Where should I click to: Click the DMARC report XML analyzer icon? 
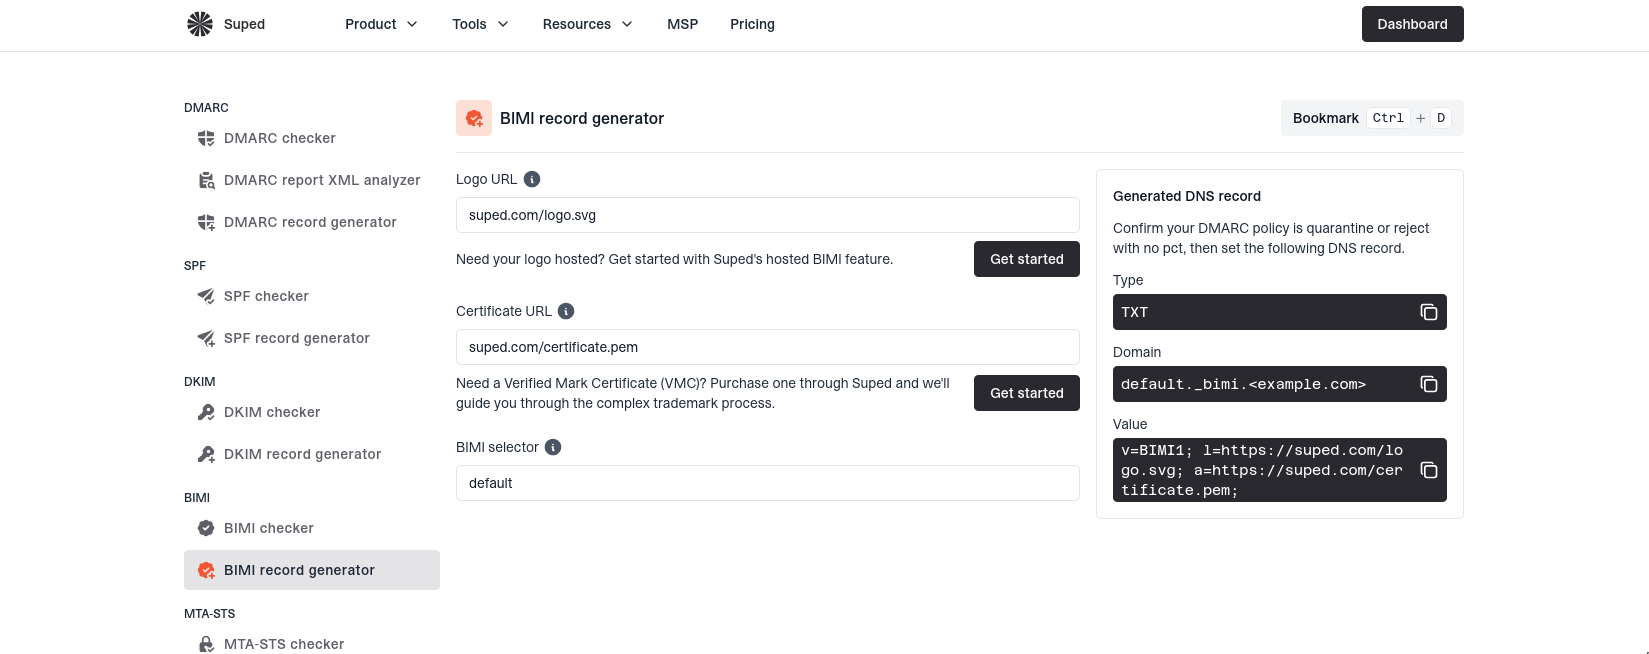pyautogui.click(x=206, y=180)
